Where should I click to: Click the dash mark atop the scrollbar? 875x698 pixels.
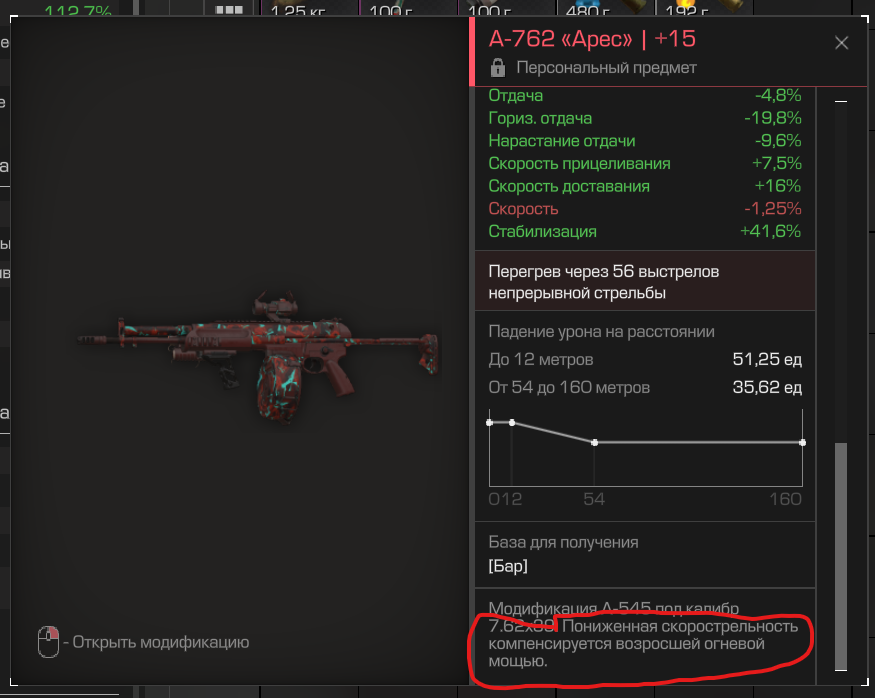click(x=841, y=102)
